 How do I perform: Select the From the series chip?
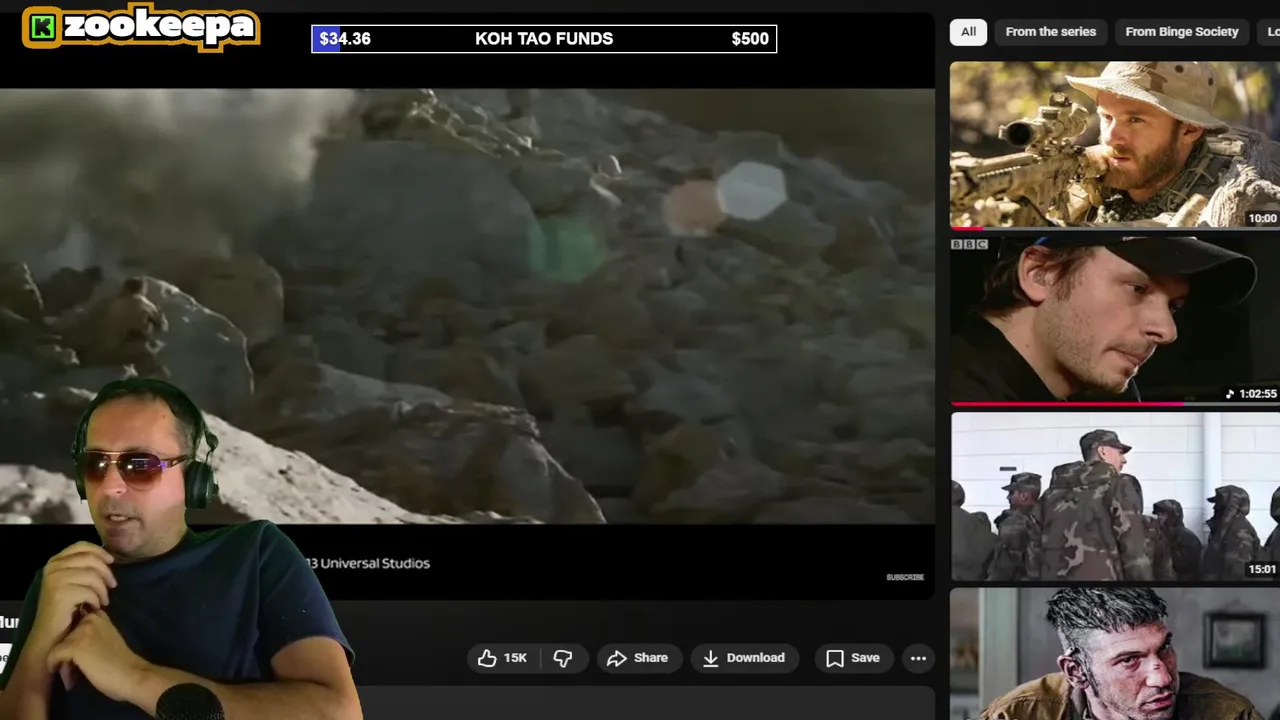tap(1050, 32)
